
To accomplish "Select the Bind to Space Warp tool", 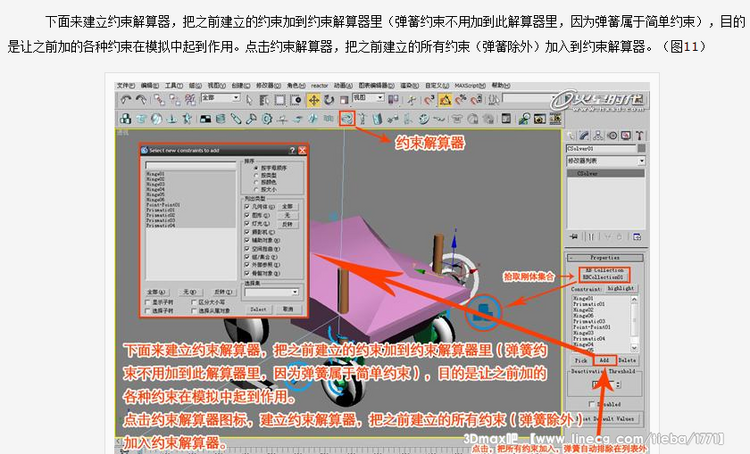I will pyautogui.click(x=190, y=100).
